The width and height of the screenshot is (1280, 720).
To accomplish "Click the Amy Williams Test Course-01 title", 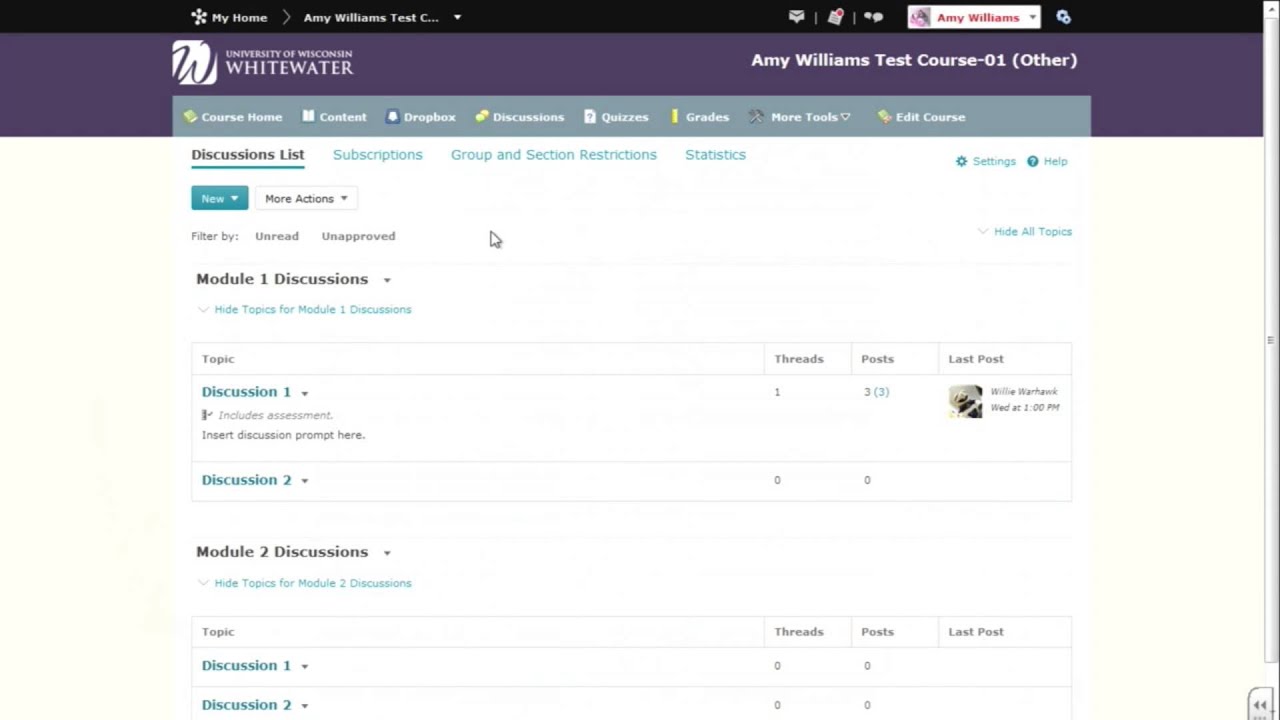I will click(x=914, y=60).
